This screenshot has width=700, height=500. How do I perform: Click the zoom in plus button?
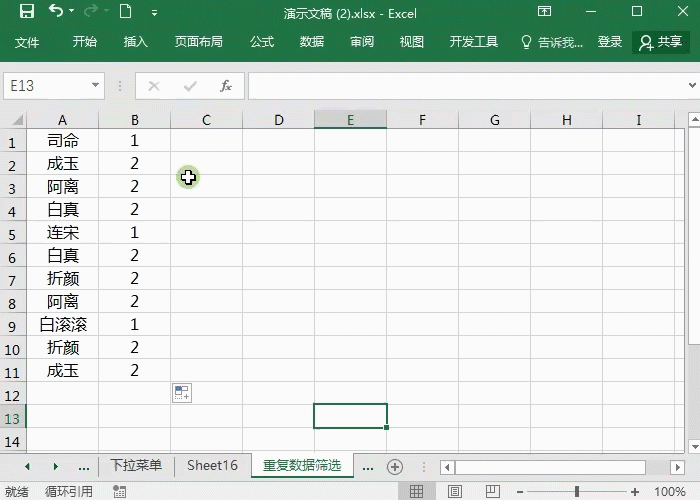tap(634, 492)
